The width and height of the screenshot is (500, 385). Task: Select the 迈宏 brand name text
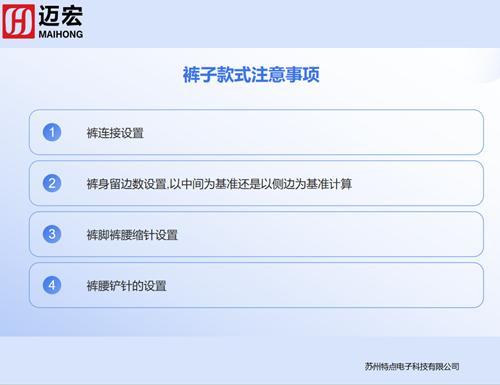(x=61, y=16)
